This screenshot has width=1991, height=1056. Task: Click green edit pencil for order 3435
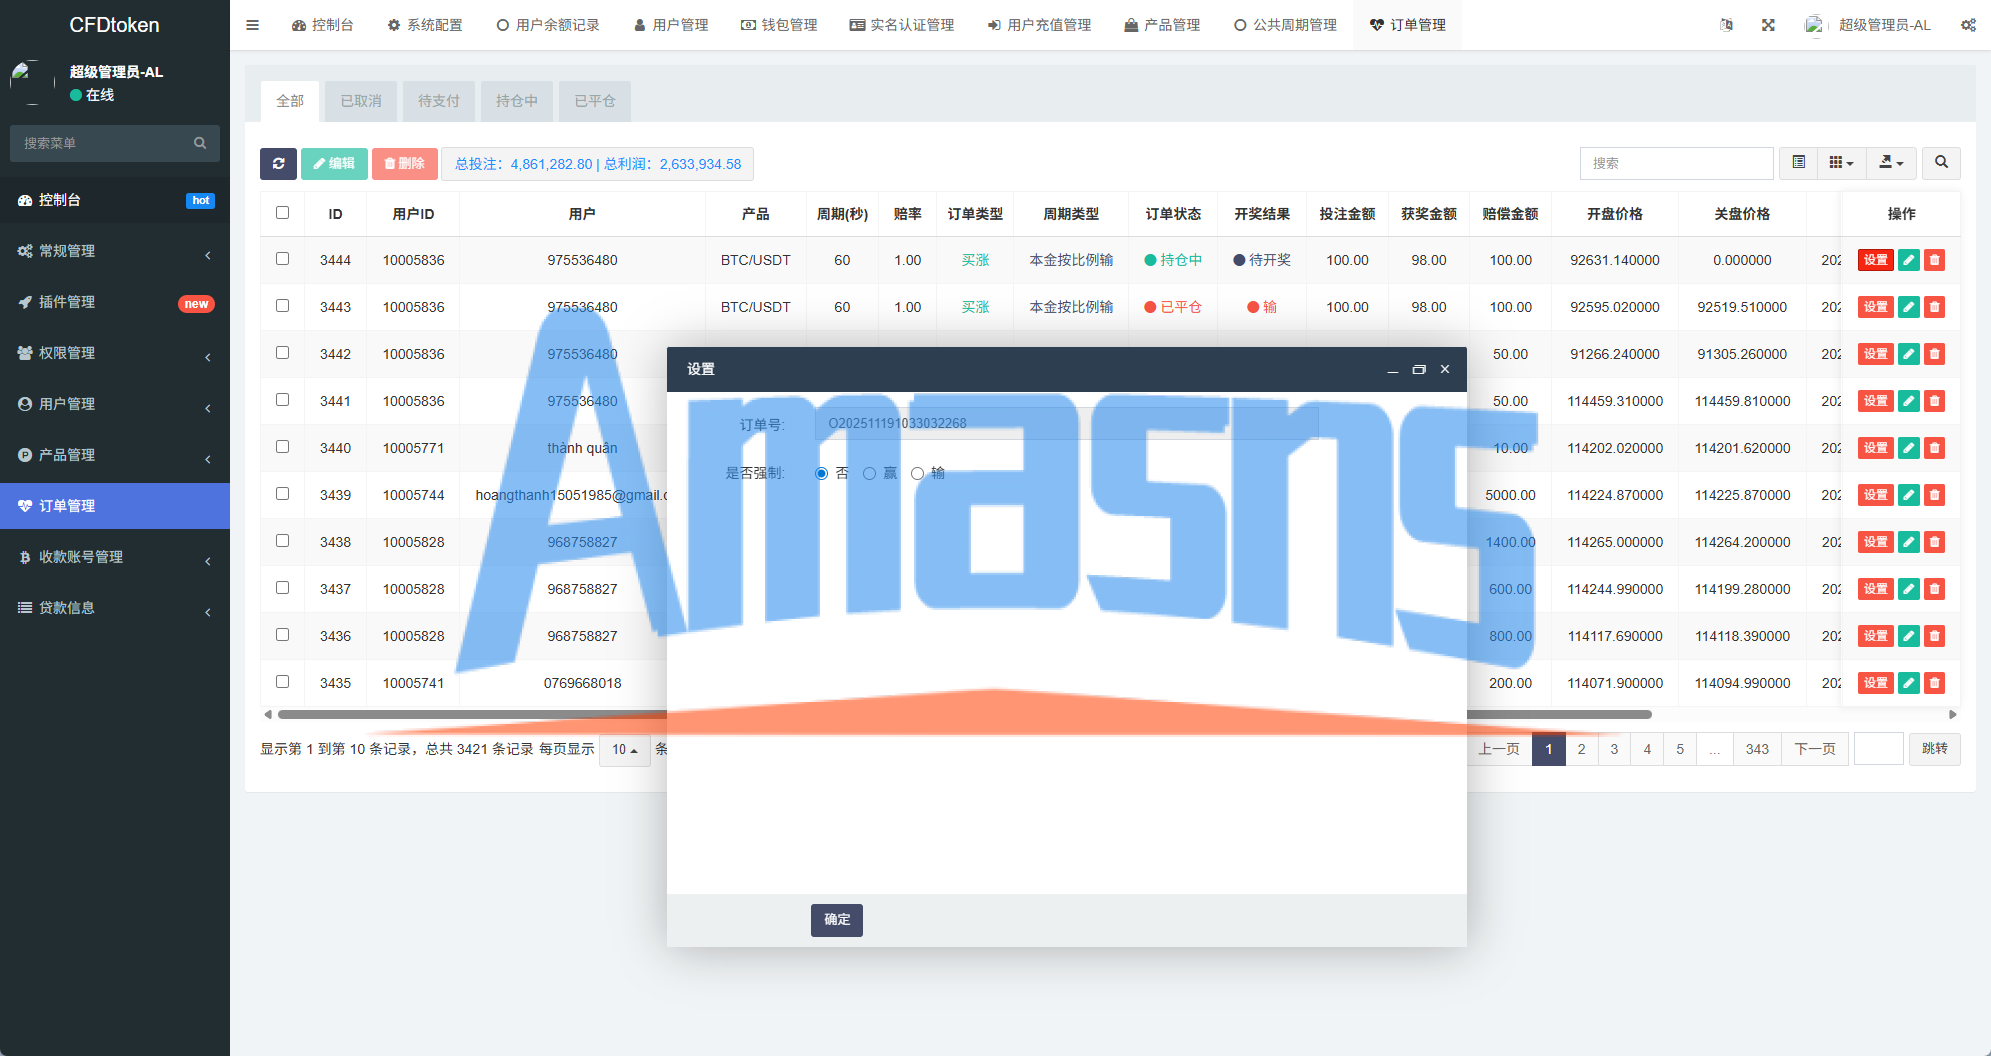(1909, 683)
